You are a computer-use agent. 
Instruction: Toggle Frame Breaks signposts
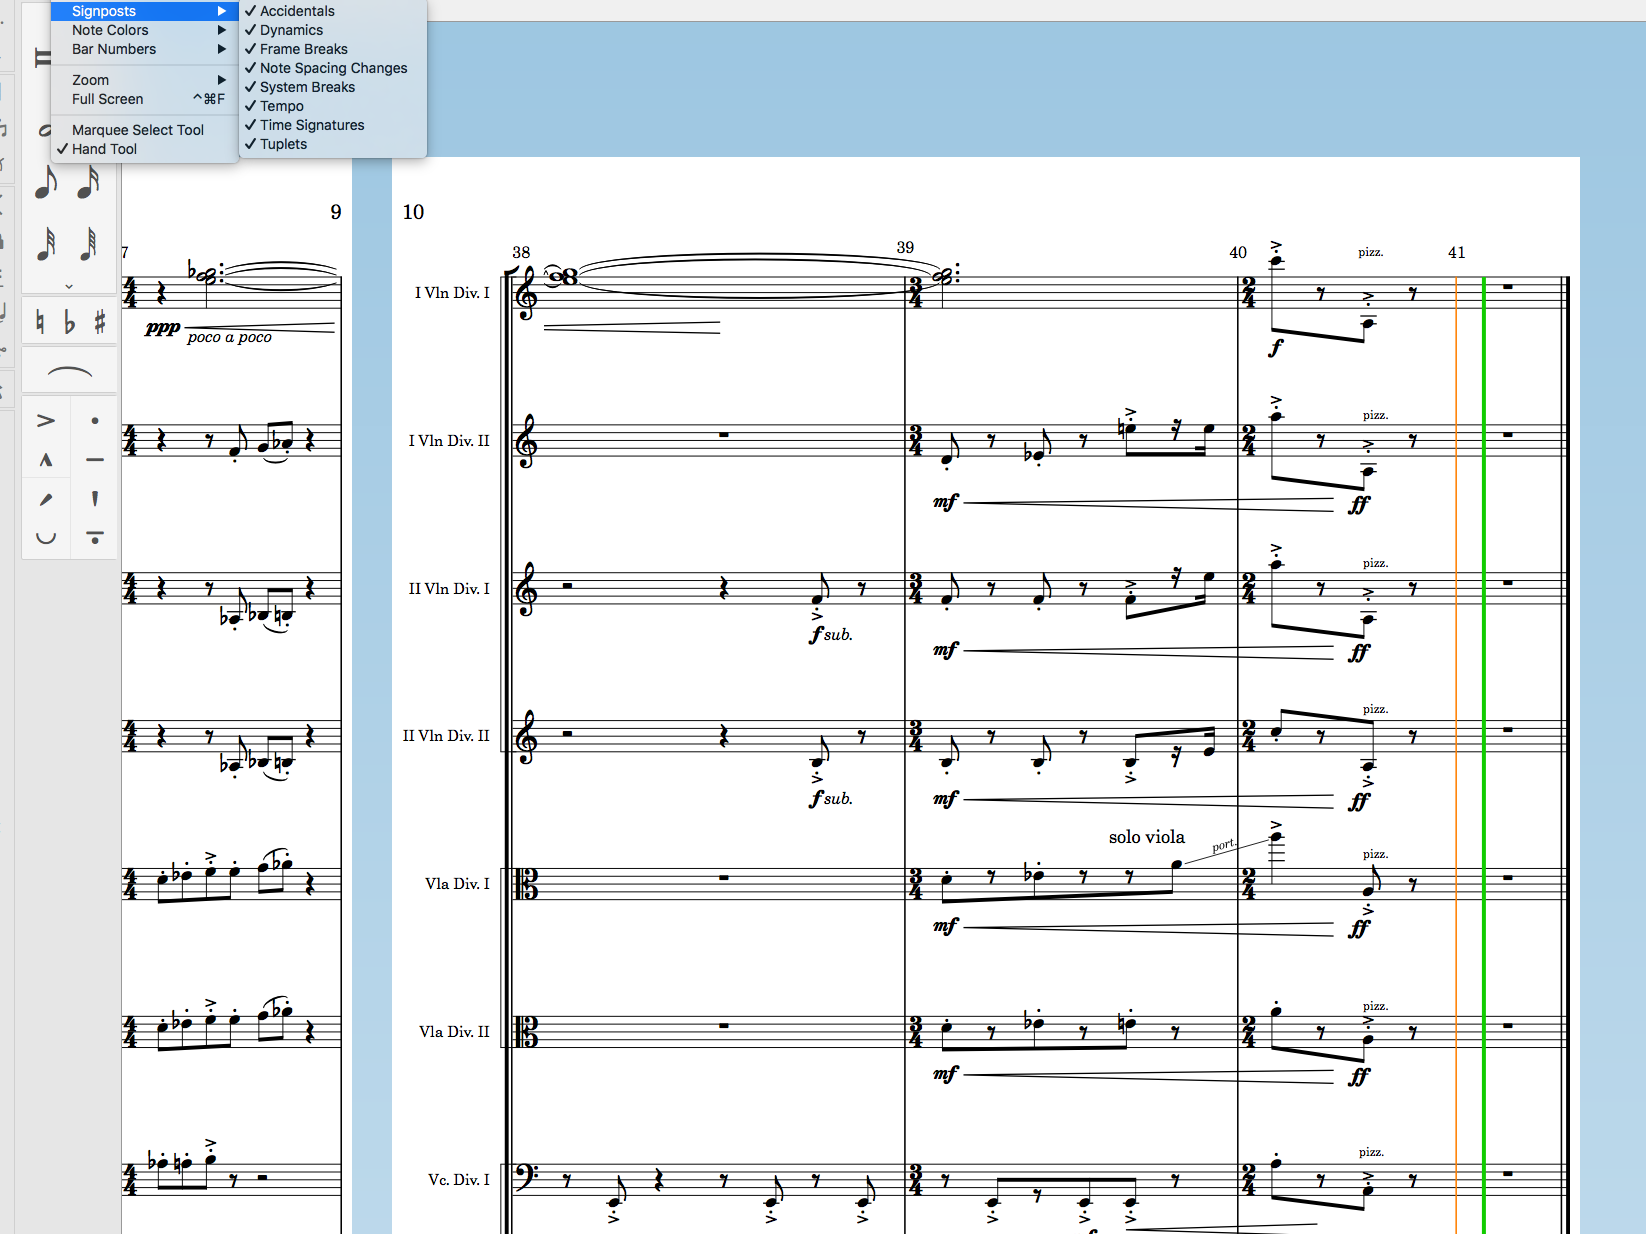point(332,49)
